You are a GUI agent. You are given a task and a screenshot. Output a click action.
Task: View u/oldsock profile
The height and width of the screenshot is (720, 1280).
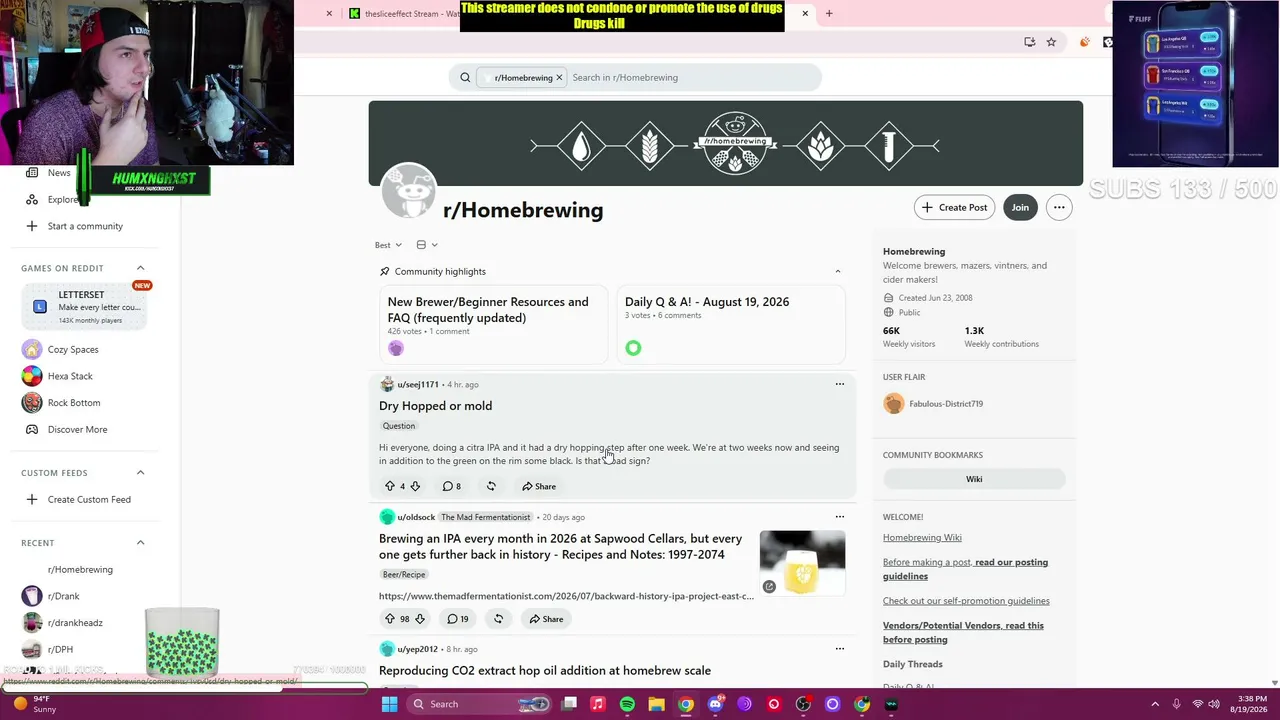[416, 518]
